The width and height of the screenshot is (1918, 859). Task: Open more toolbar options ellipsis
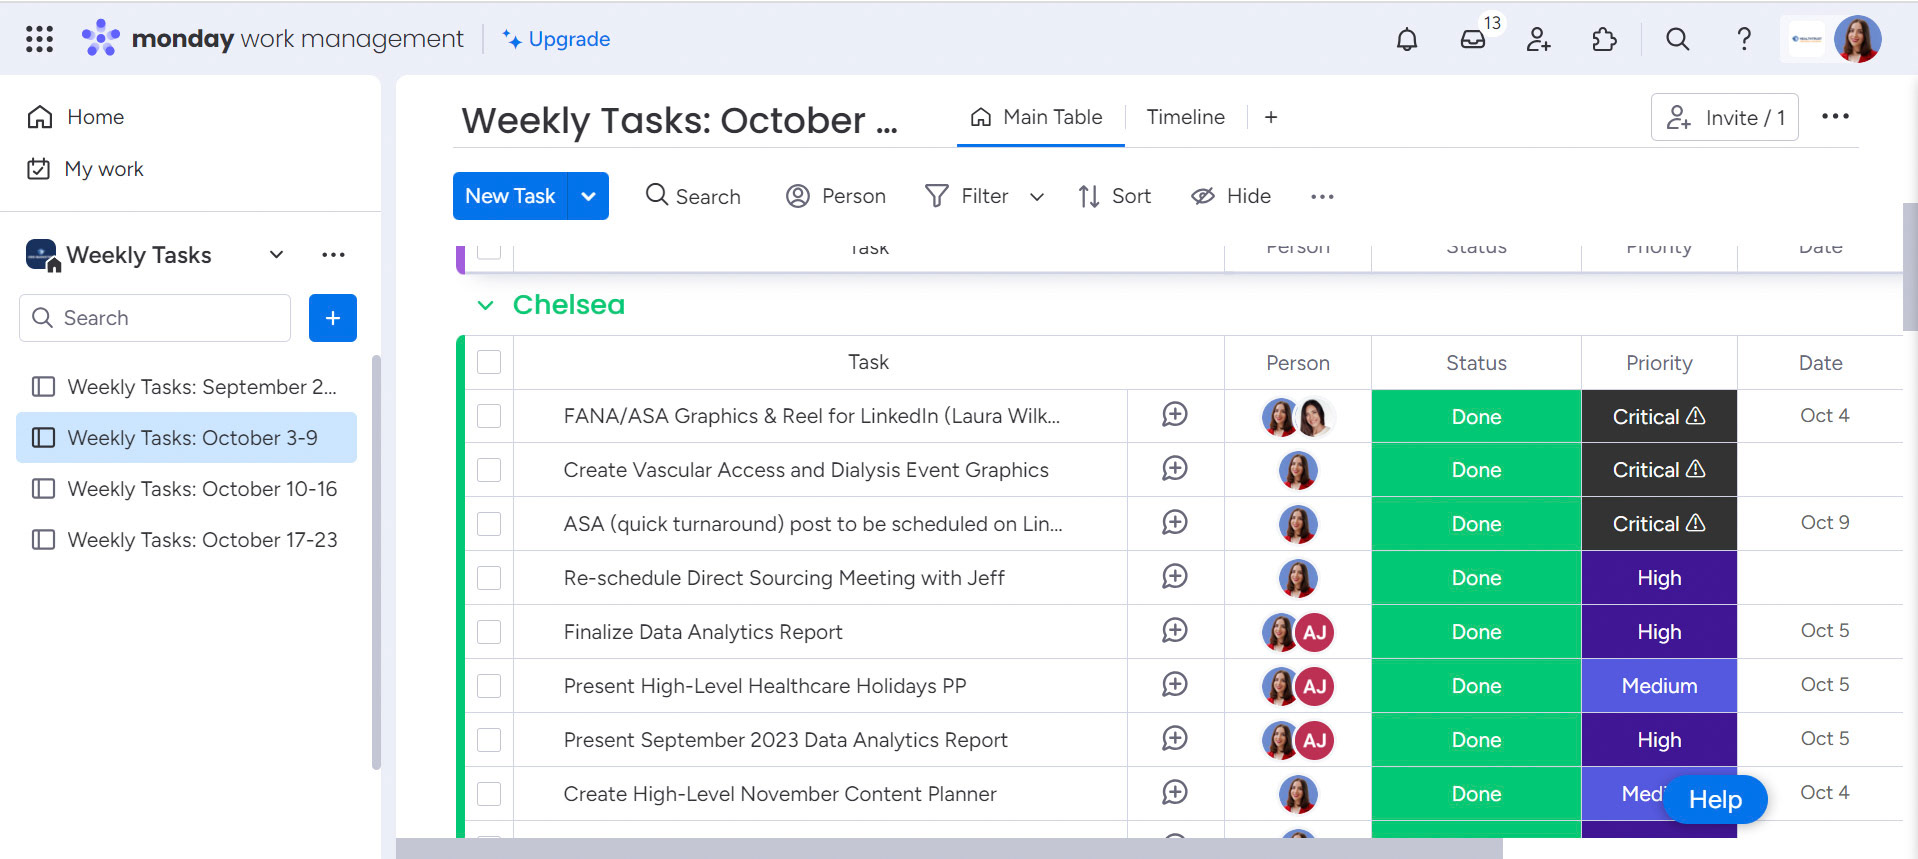[x=1322, y=196]
